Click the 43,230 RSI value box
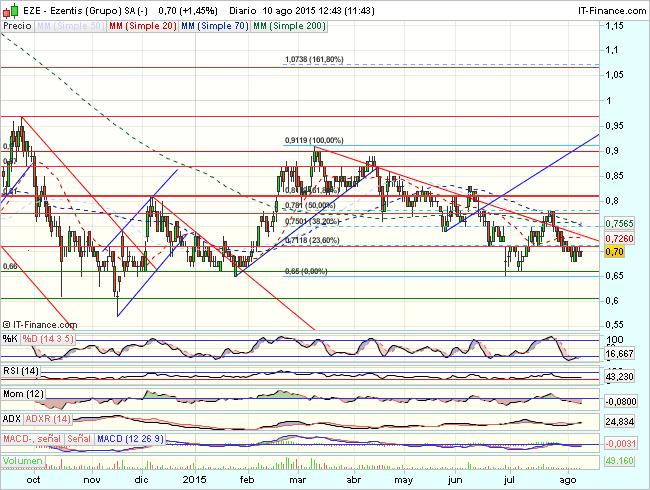Screen dimensions: 650x490 pos(619,377)
